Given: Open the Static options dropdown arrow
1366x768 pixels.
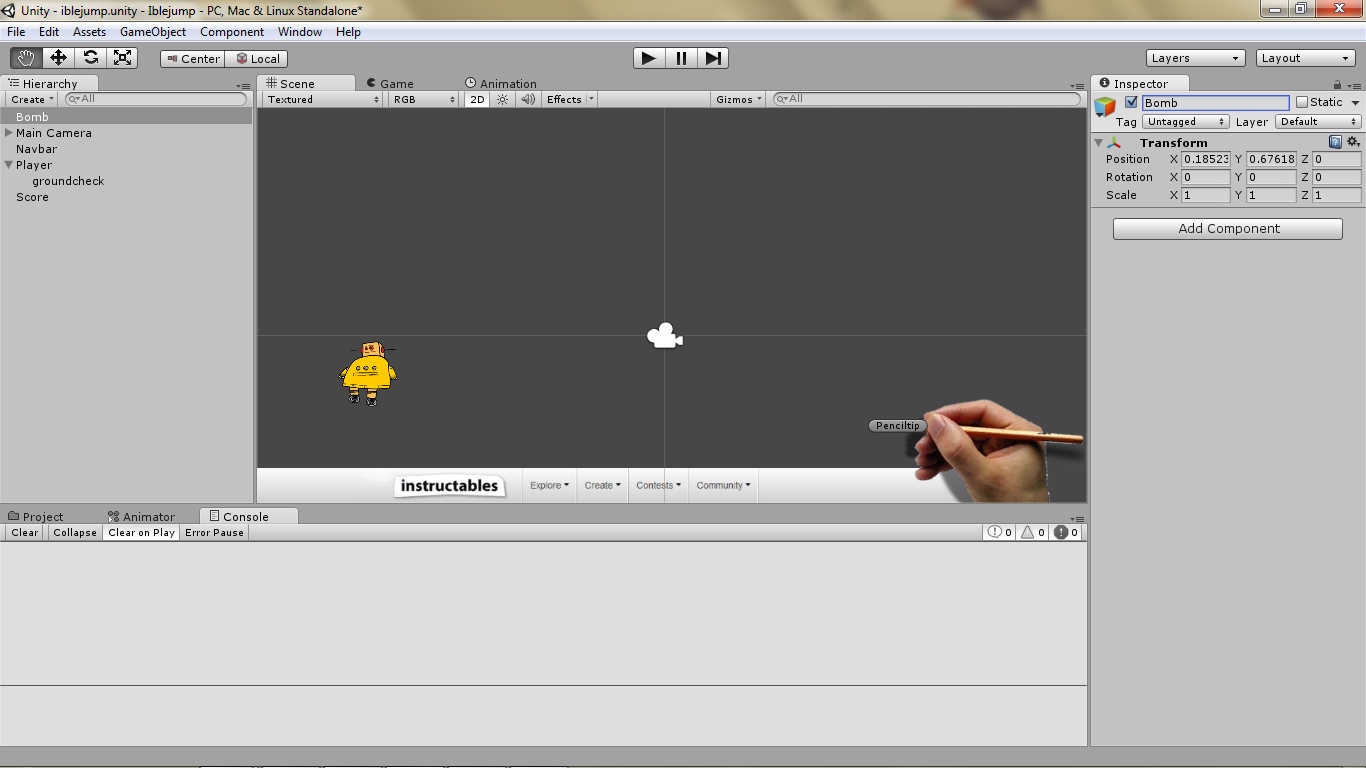Looking at the screenshot, I should point(1356,102).
